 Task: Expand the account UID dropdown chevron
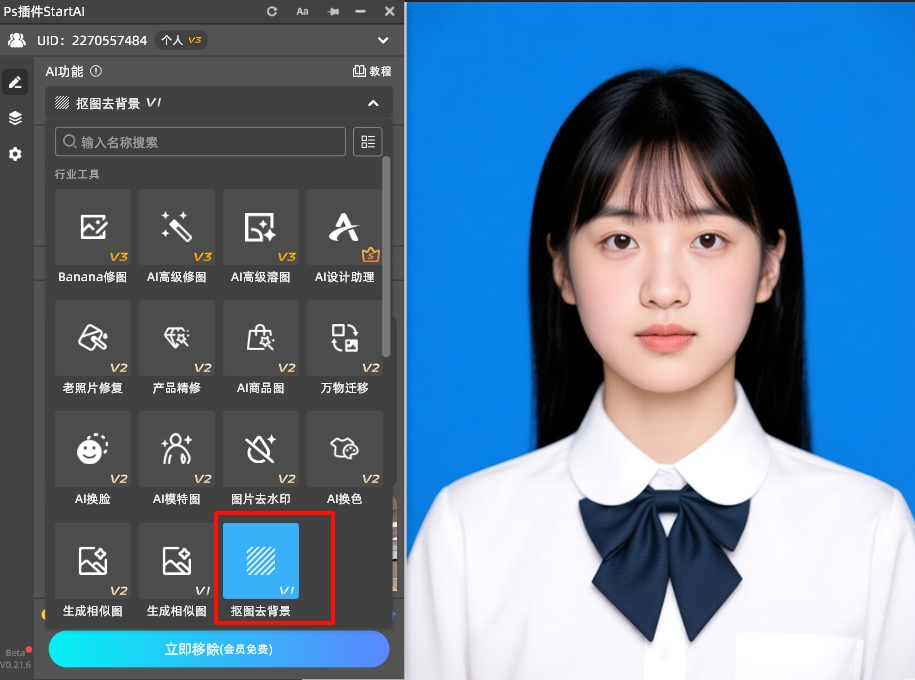pyautogui.click(x=383, y=41)
